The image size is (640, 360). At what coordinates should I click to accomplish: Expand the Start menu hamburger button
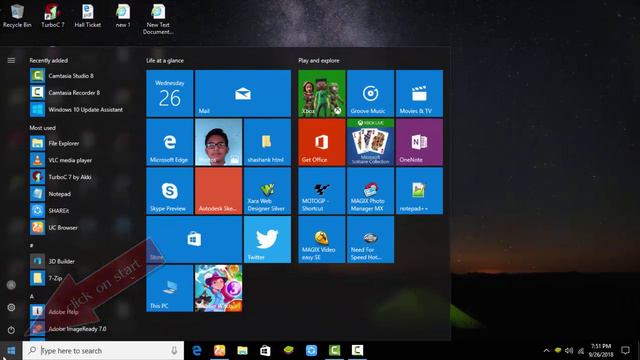point(11,60)
